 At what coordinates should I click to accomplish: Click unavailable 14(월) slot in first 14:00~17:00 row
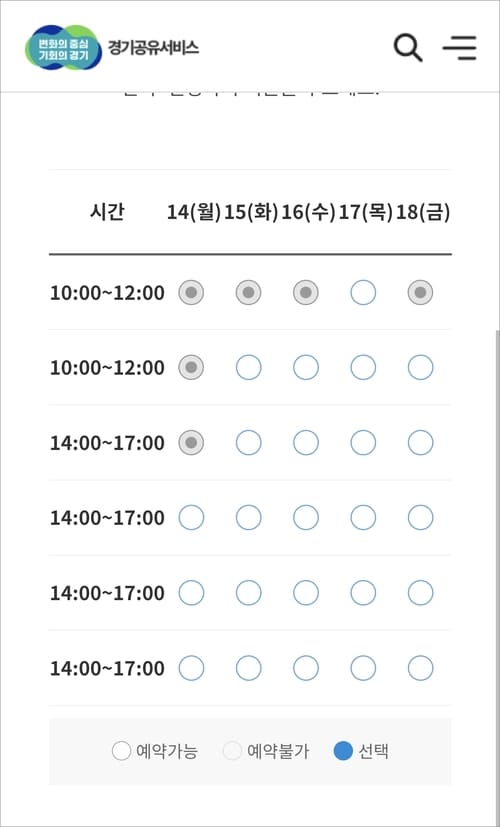pos(191,443)
